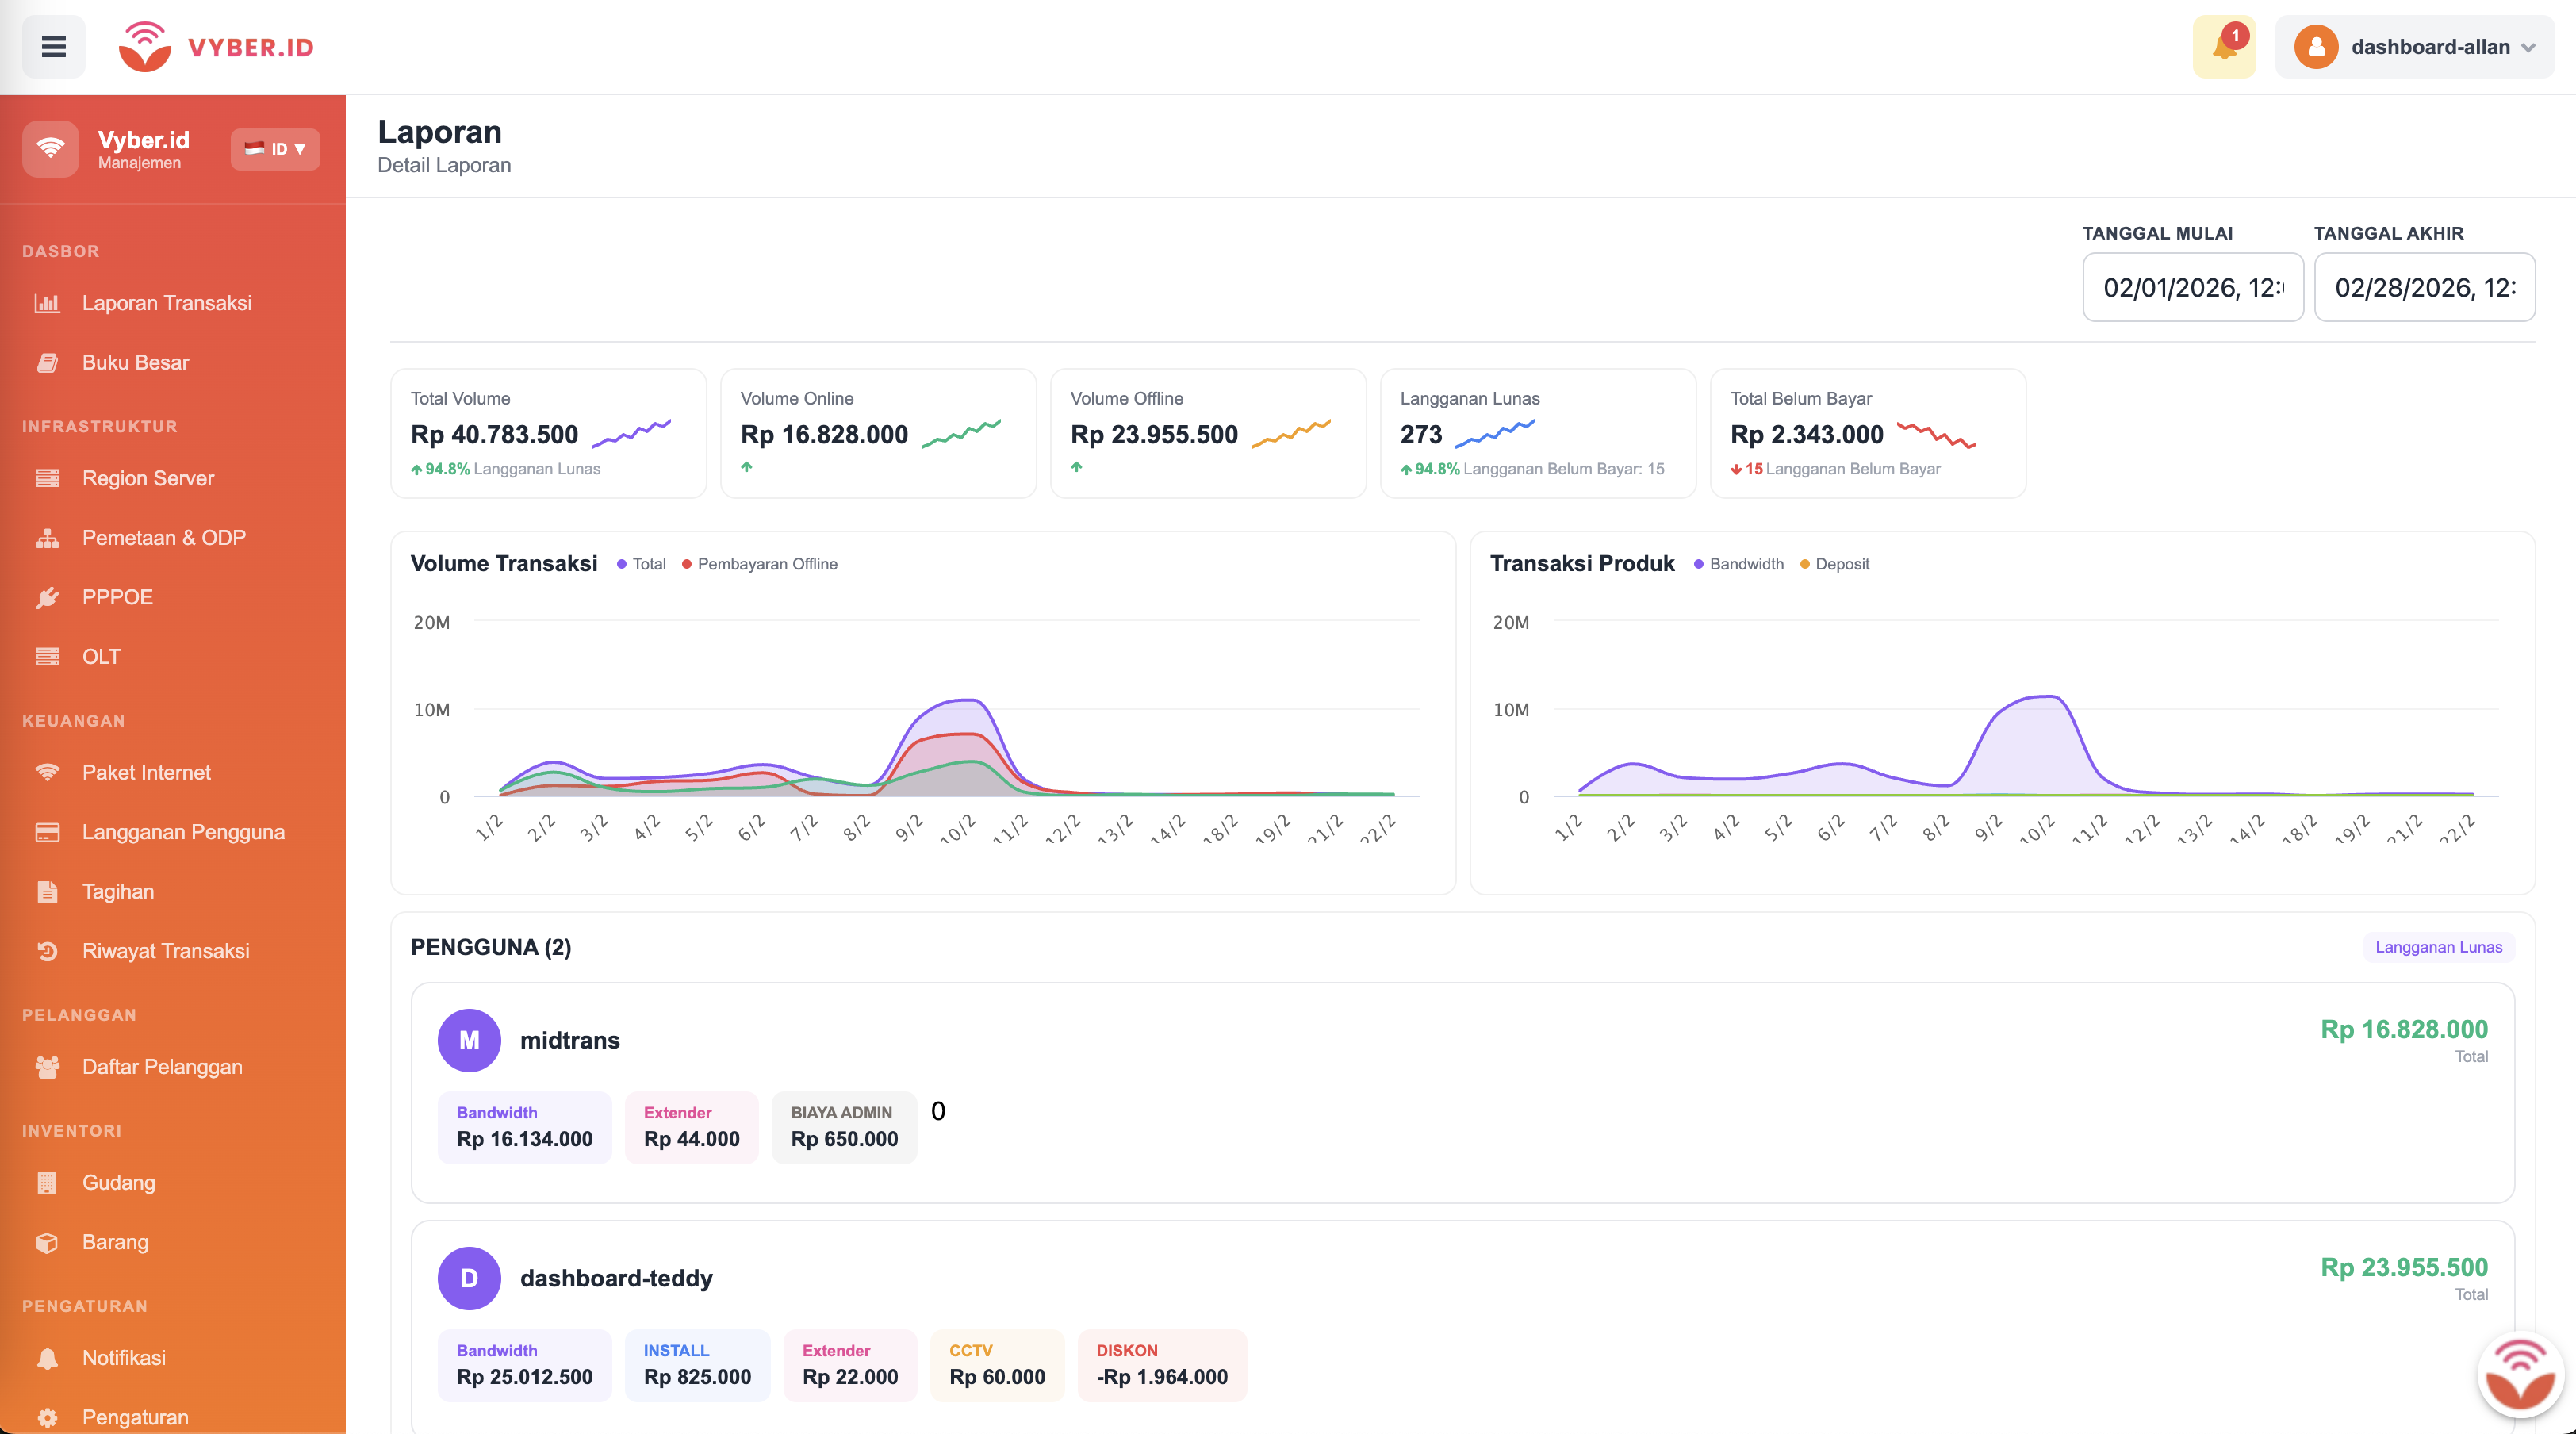Open the OLT section icon

(48, 656)
